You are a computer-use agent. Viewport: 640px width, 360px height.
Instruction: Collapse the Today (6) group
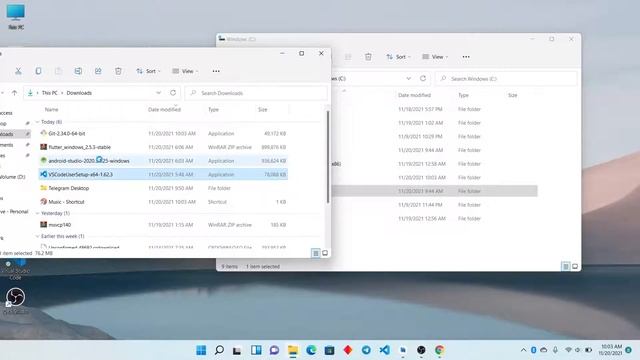(x=37, y=122)
